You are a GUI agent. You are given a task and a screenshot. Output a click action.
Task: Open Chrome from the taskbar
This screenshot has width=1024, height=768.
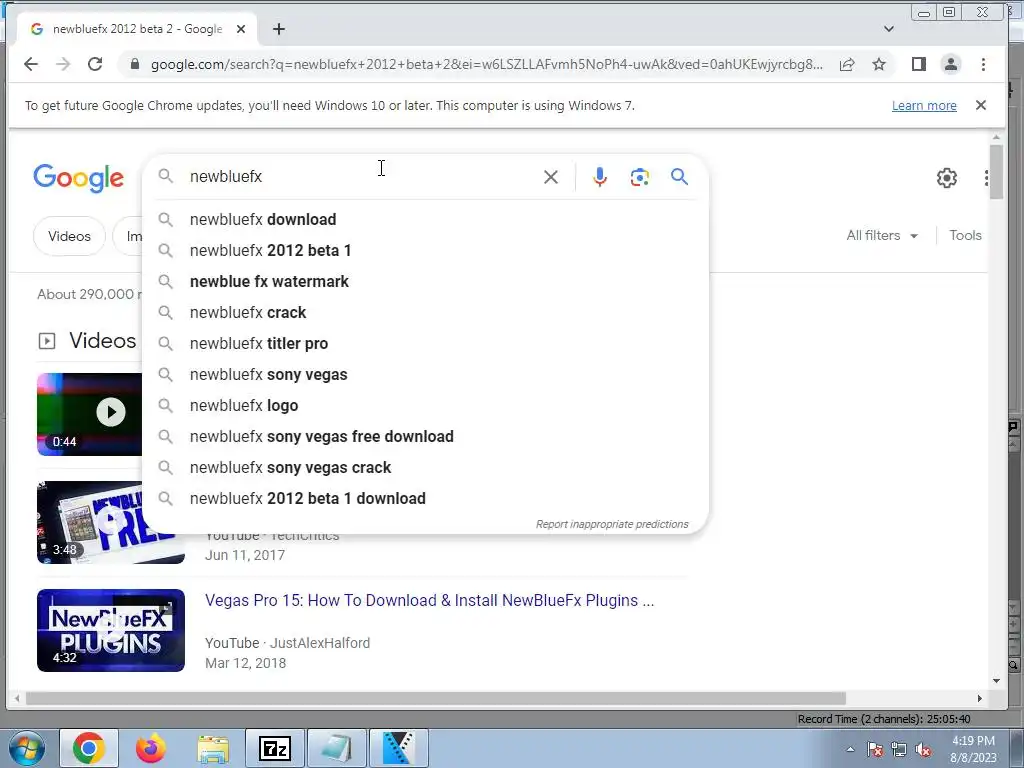coord(89,748)
